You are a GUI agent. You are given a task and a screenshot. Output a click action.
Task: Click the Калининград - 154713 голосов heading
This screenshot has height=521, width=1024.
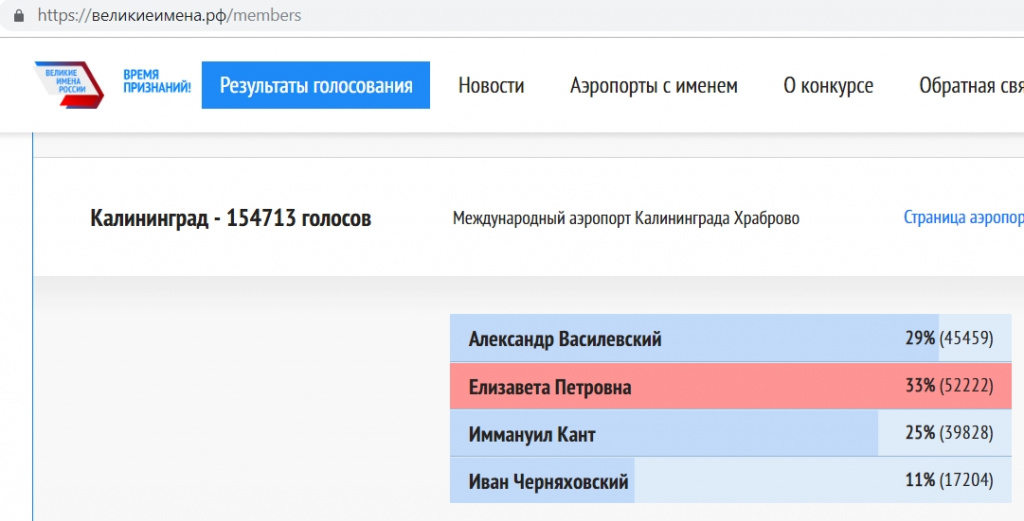point(231,218)
